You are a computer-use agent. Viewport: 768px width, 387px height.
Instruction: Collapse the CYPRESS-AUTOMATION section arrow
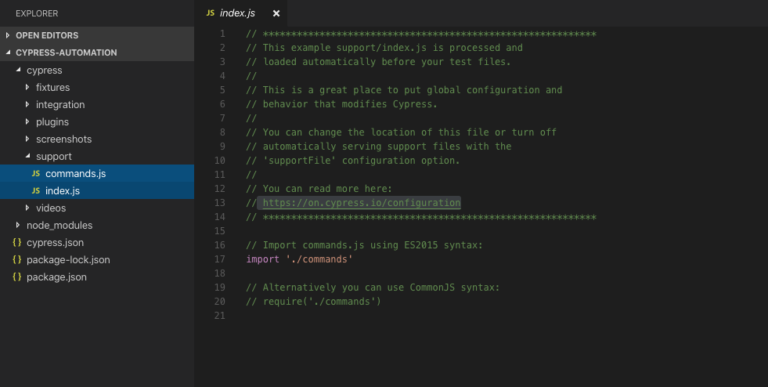8,52
